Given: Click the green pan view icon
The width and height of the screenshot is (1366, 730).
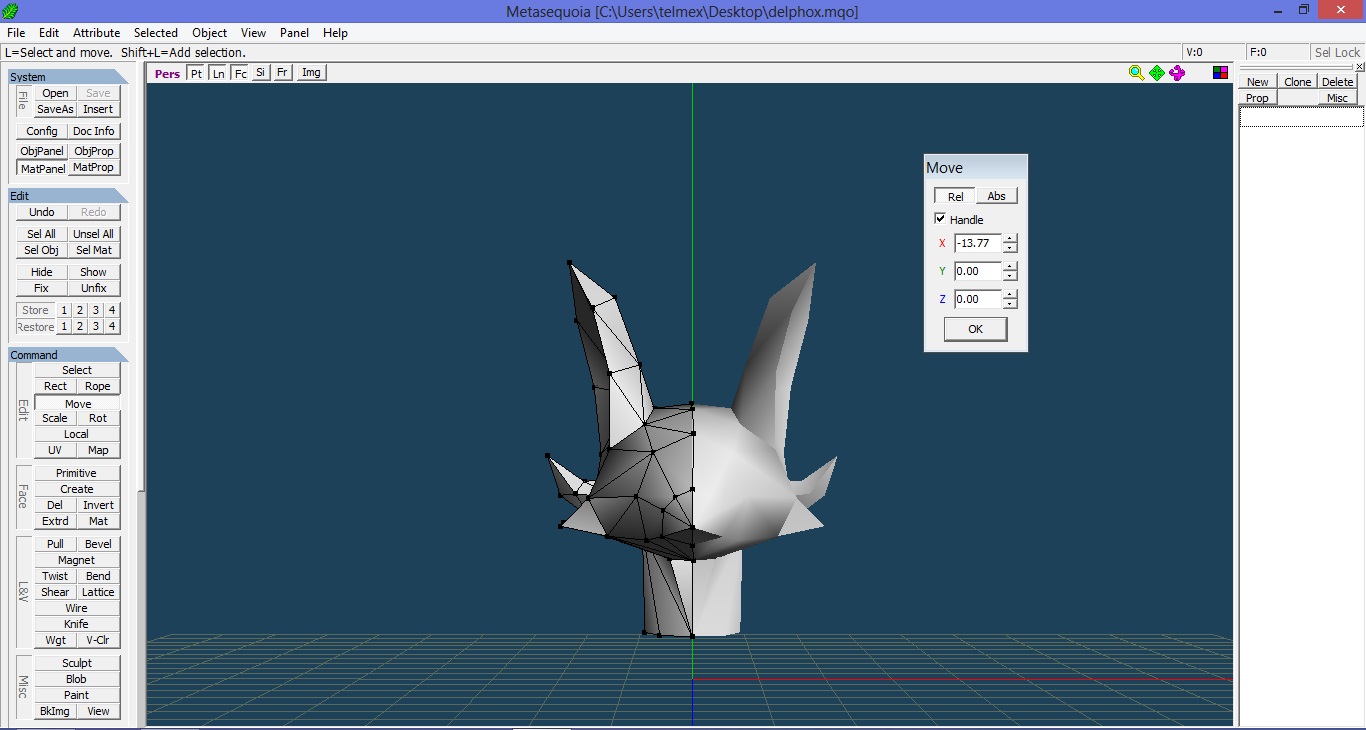Looking at the screenshot, I should (1157, 72).
